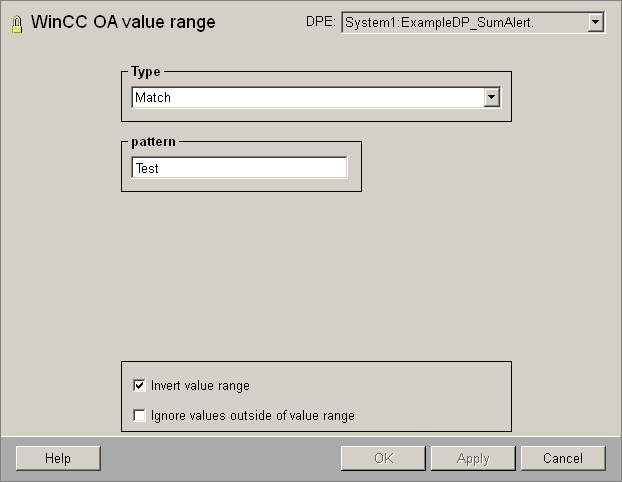Click the Apply button
This screenshot has height=482, width=622.
click(x=472, y=458)
